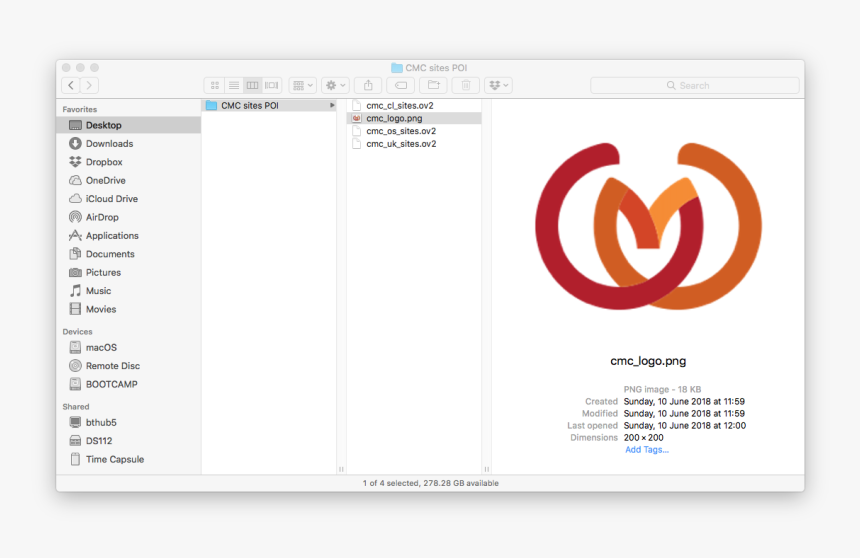Go back with the left chevron button
860x558 pixels.
pyautogui.click(x=71, y=85)
